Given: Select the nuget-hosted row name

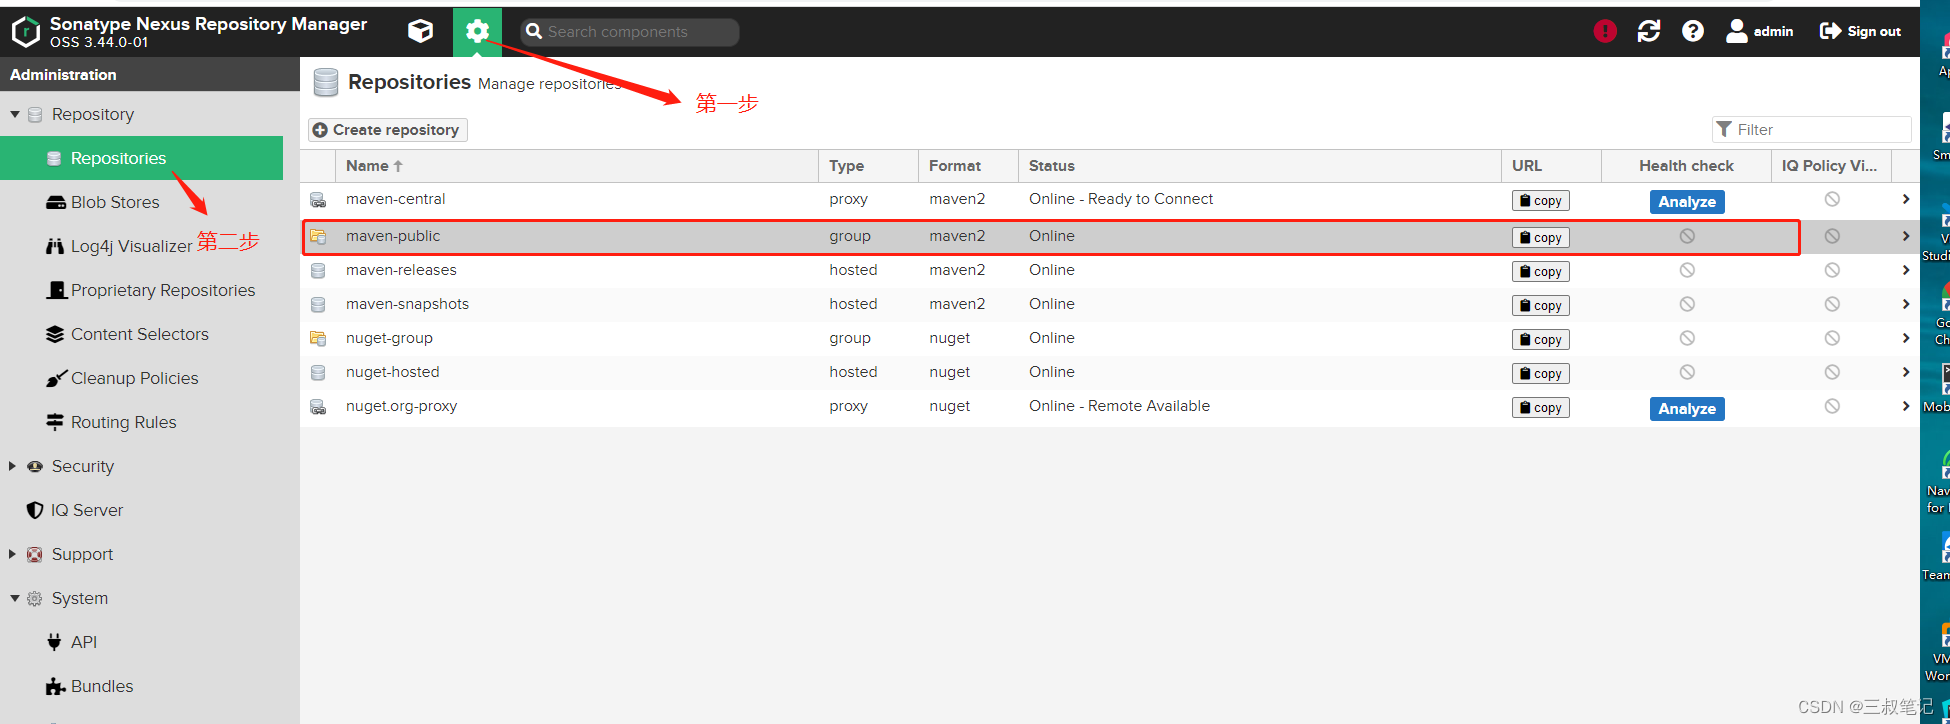Looking at the screenshot, I should [393, 372].
